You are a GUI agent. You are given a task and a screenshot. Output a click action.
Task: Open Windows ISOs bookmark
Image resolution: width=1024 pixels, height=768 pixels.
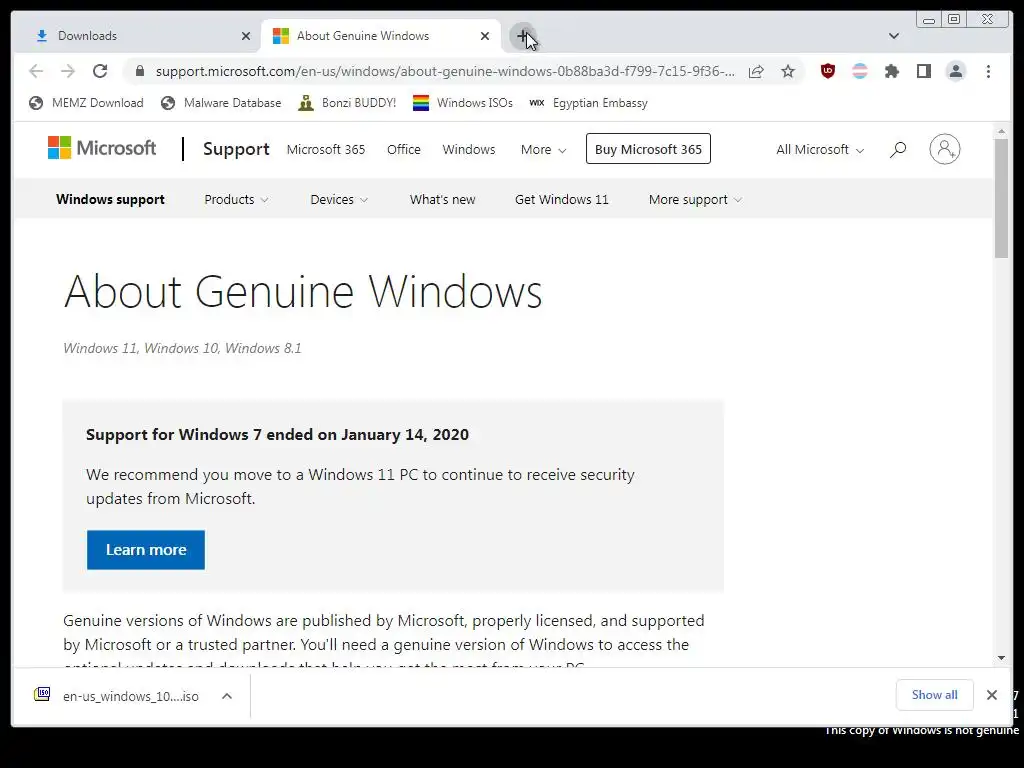(x=463, y=103)
